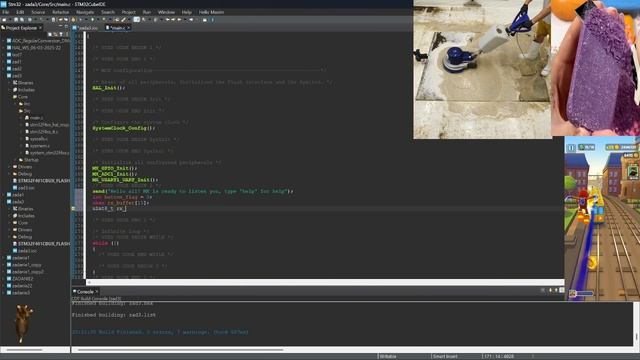Click the Run green play icon in toolbar
This screenshot has height=360, width=640.
click(x=92, y=20)
